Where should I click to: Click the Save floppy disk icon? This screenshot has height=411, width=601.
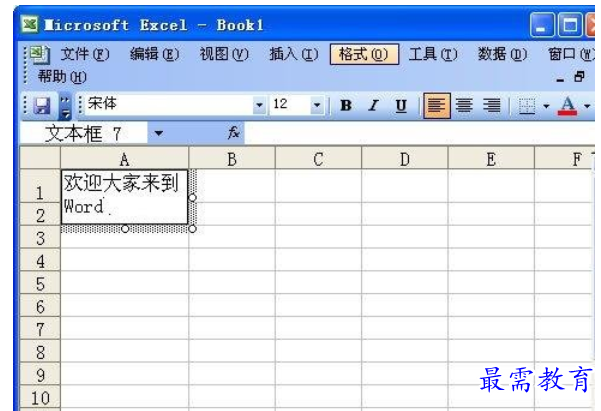coord(42,105)
